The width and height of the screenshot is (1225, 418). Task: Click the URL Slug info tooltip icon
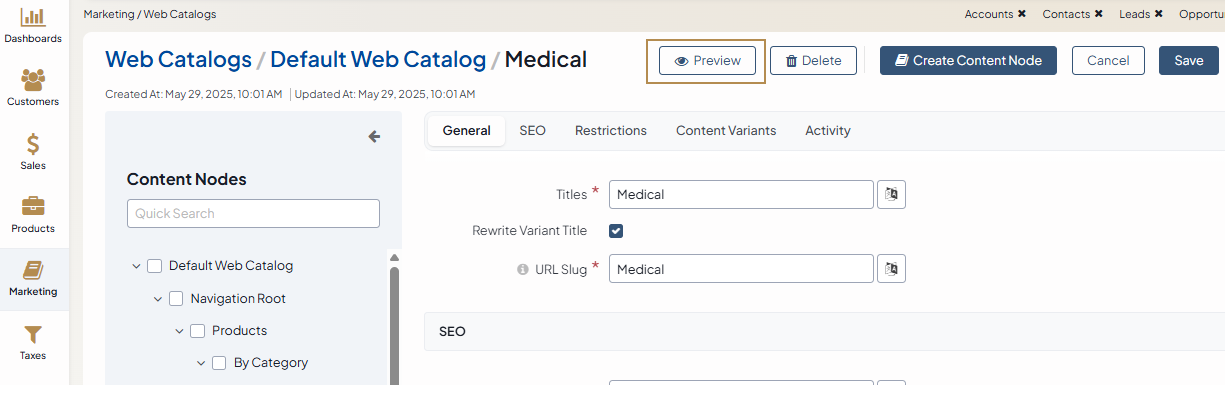[x=522, y=269]
